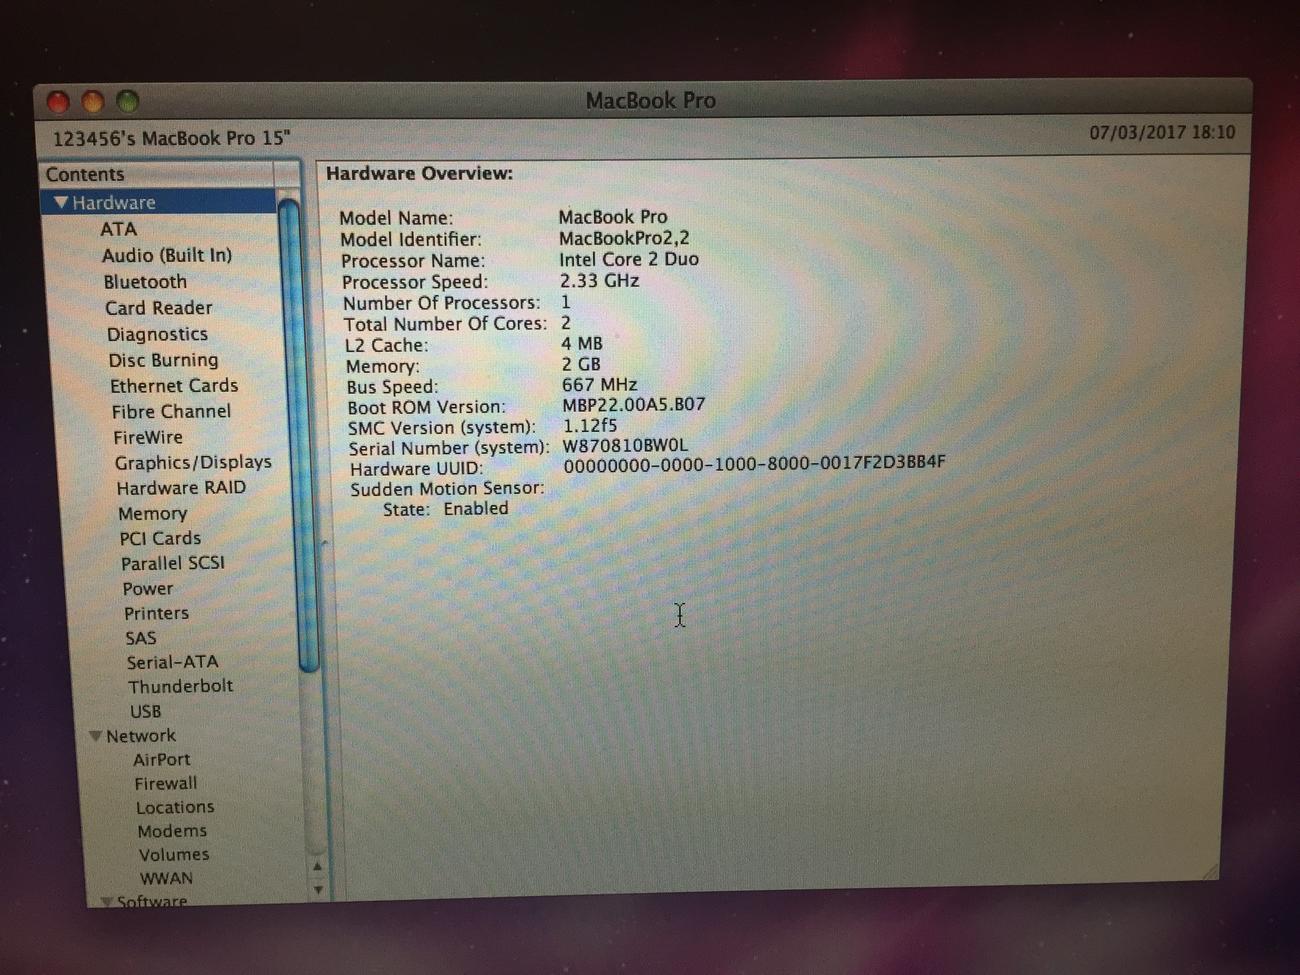
Task: Click the window resize grip corner
Action: point(1210,872)
